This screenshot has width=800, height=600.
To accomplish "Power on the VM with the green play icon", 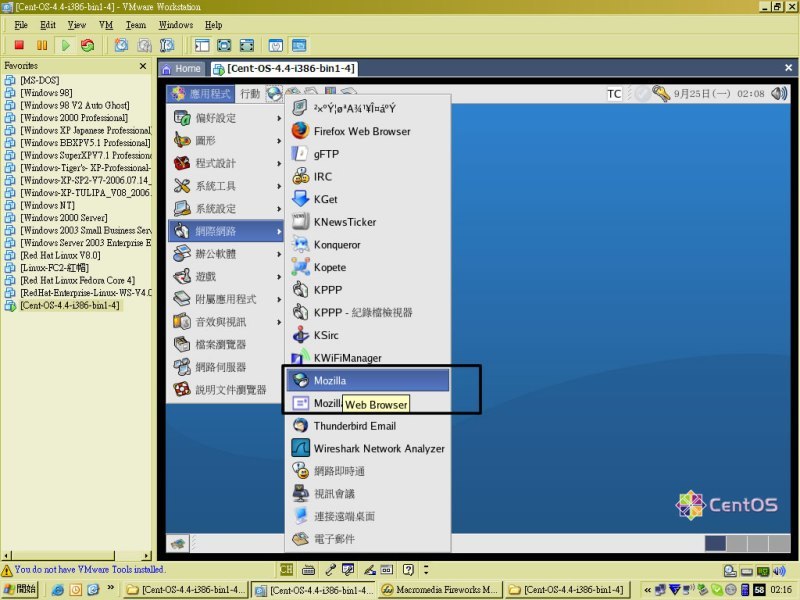I will coord(65,45).
